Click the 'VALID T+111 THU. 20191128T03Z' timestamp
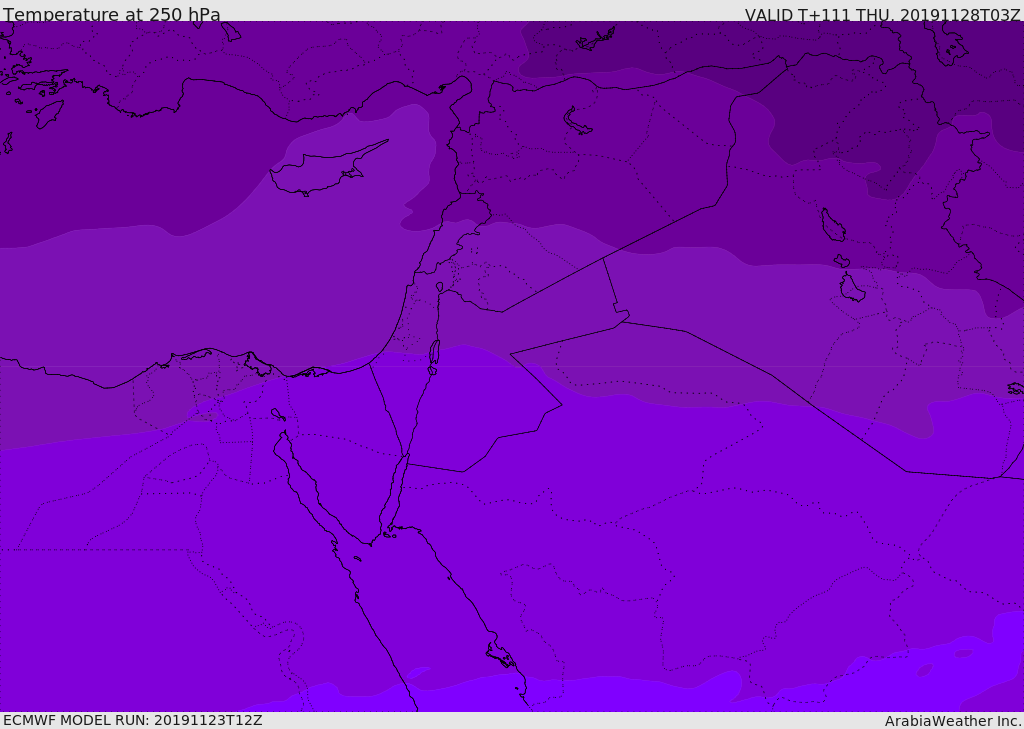 click(882, 14)
